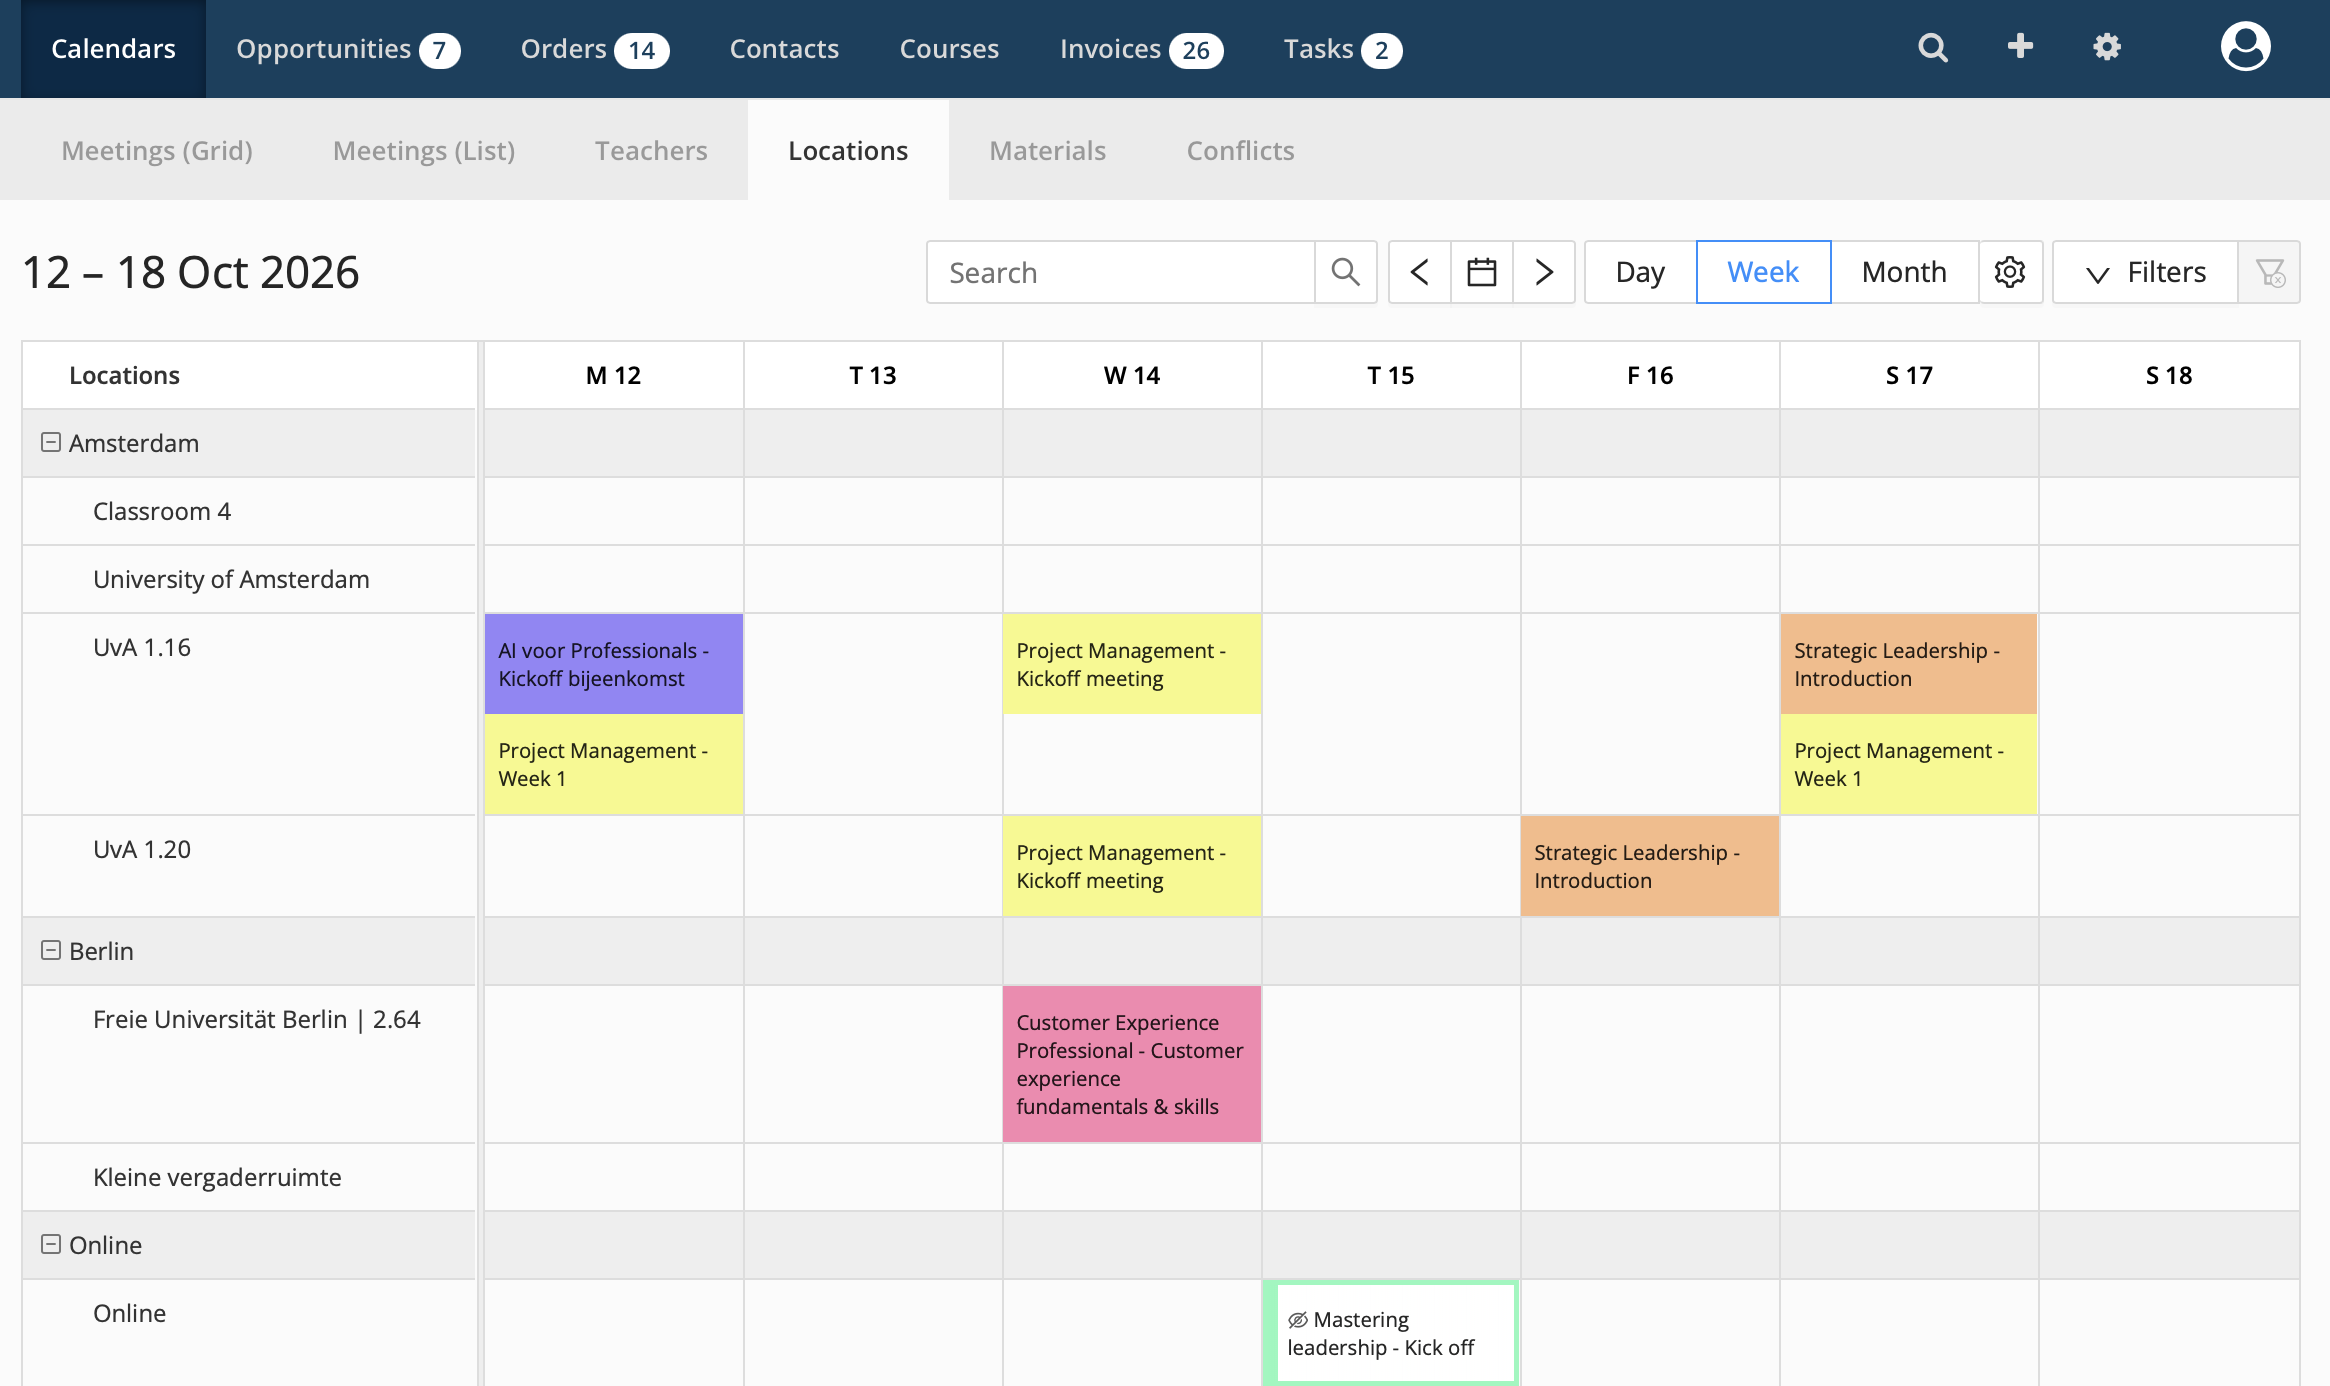Open the Meetings (List) tab
2330x1386 pixels.
[424, 150]
